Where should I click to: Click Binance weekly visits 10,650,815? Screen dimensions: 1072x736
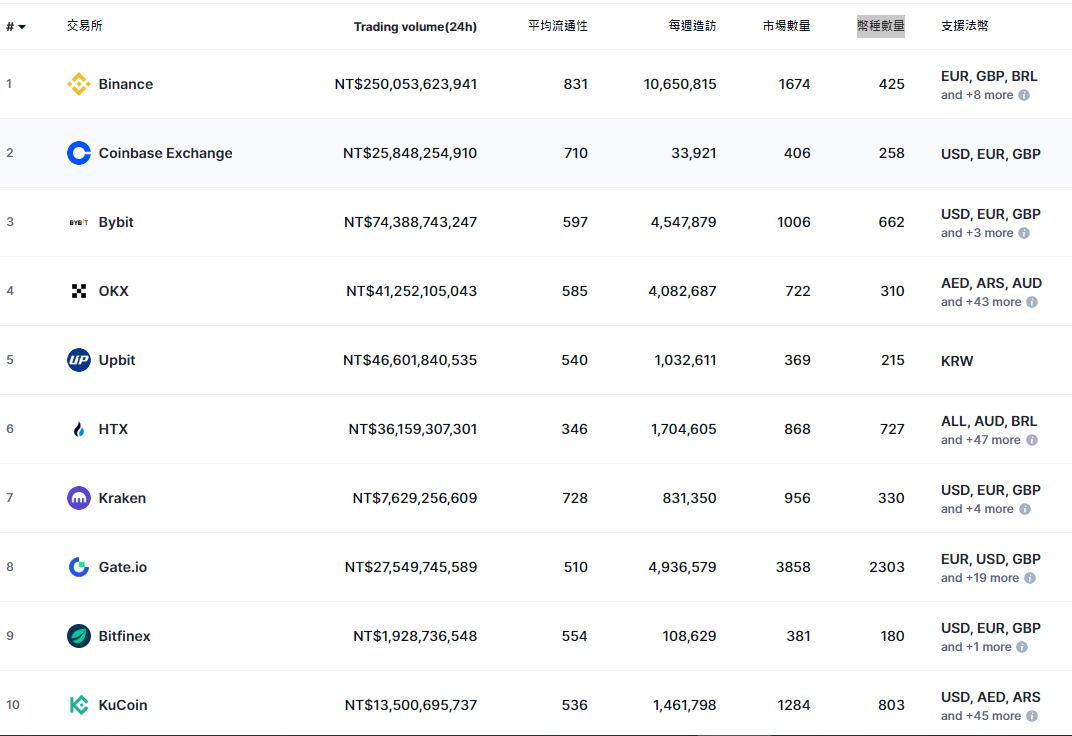(x=680, y=84)
